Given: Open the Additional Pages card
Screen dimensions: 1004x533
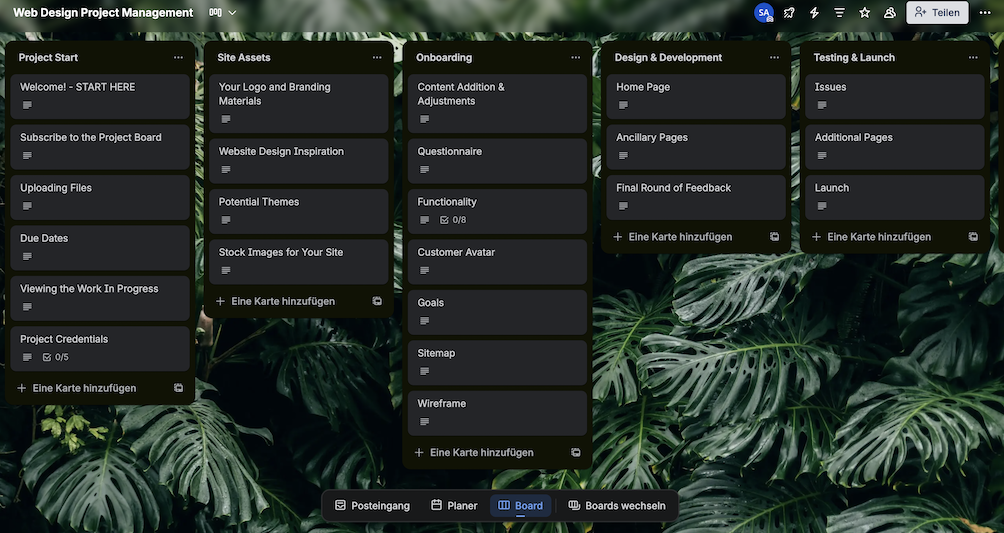Looking at the screenshot, I should 895,147.
